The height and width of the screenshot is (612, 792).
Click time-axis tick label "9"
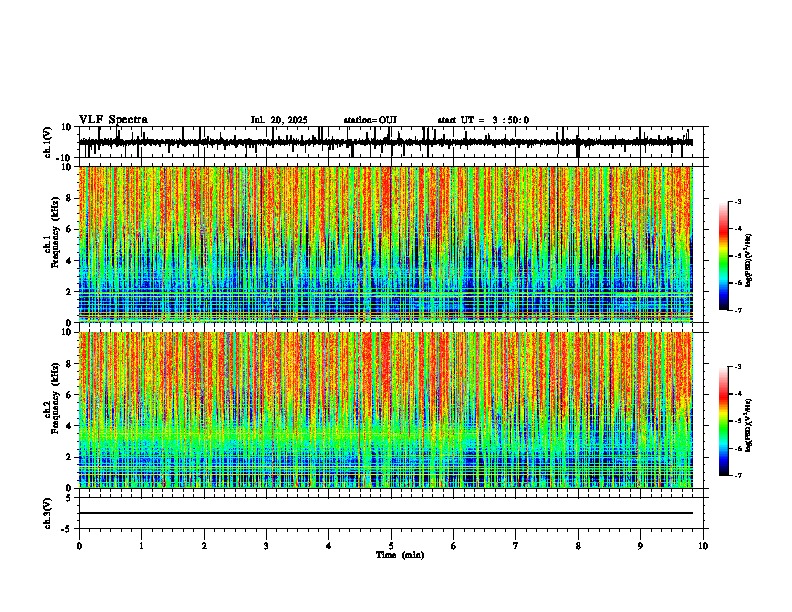pos(640,546)
